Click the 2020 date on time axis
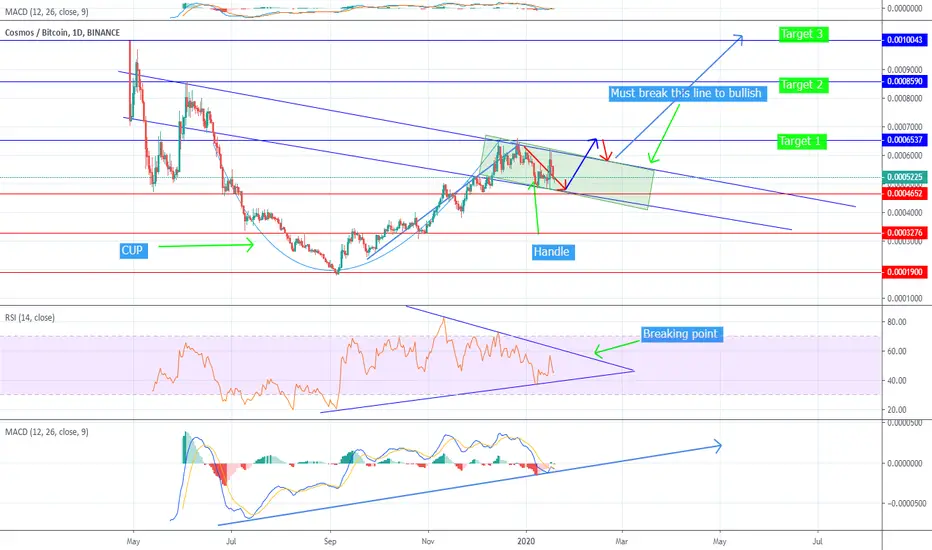The height and width of the screenshot is (550, 932). tap(526, 542)
